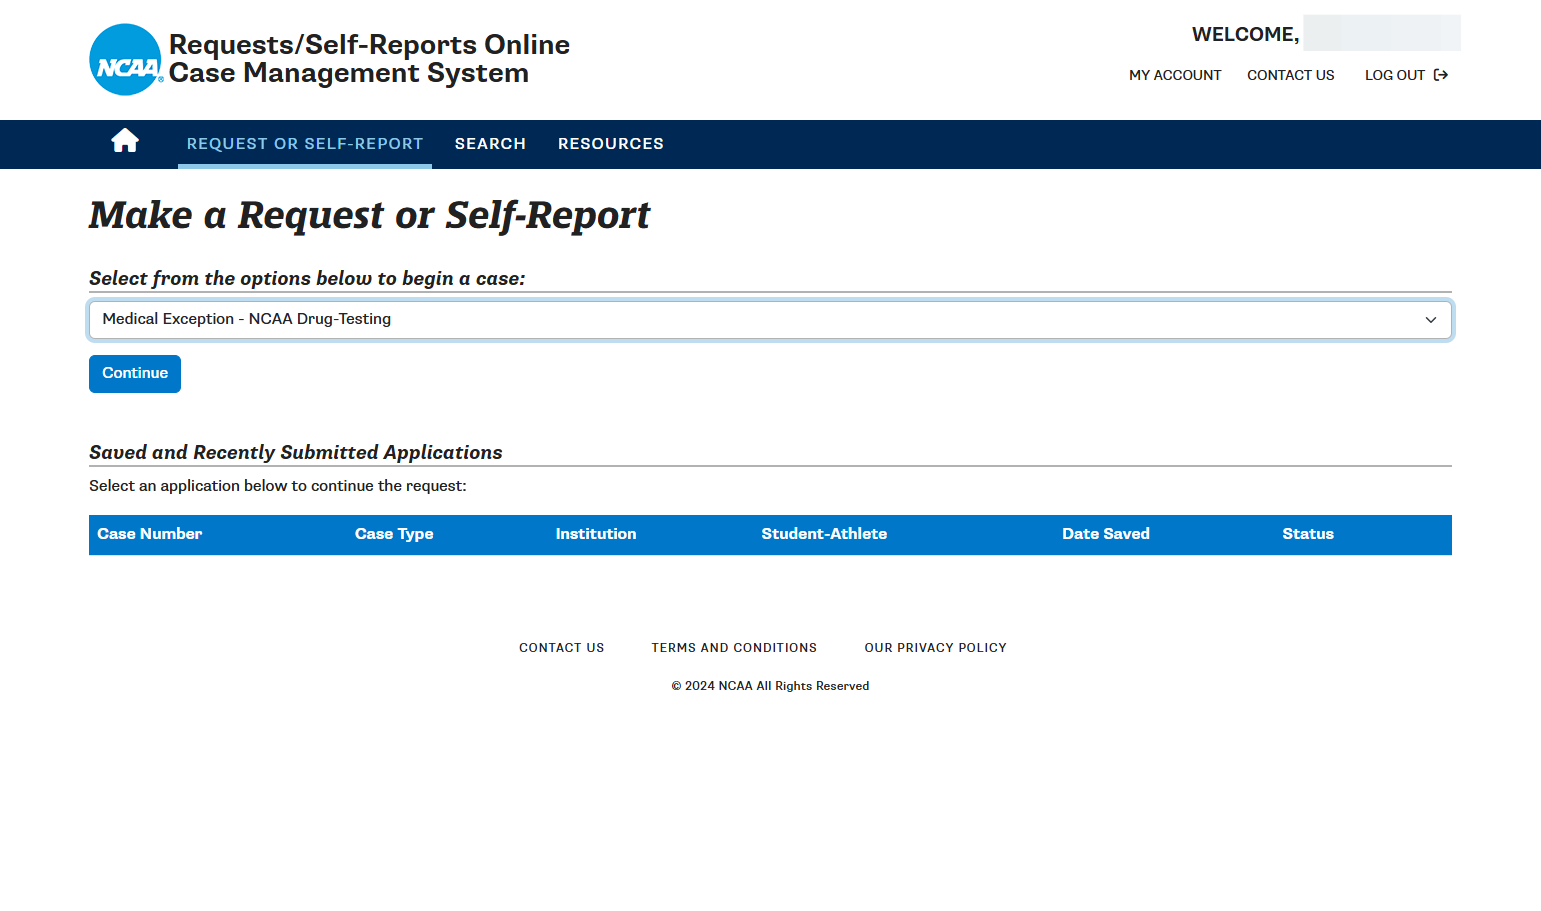The width and height of the screenshot is (1541, 911).
Task: Click the Continue button
Action: point(135,374)
